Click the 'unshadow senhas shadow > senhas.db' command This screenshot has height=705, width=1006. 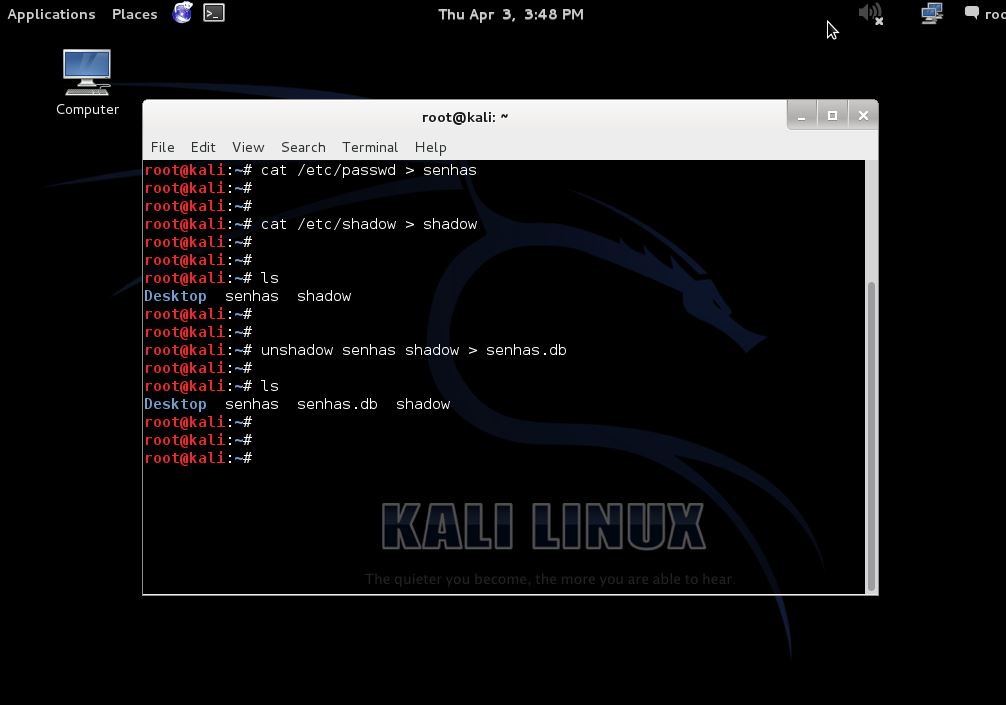click(413, 350)
